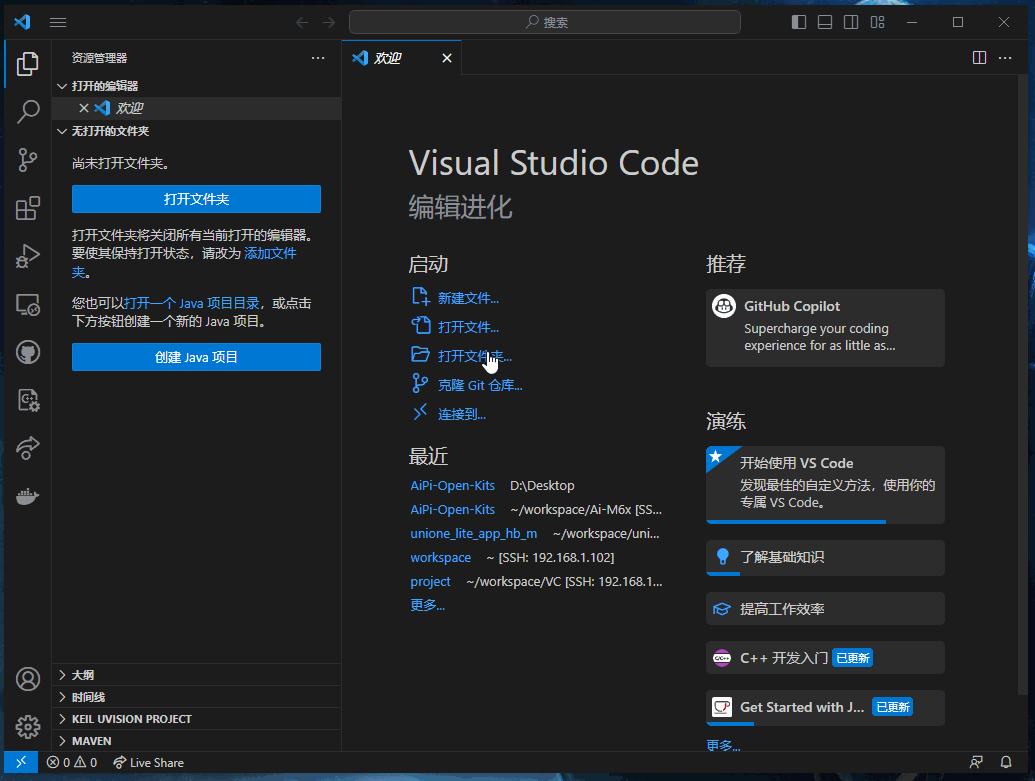Open recent workspace SSH folder

[x=440, y=558]
